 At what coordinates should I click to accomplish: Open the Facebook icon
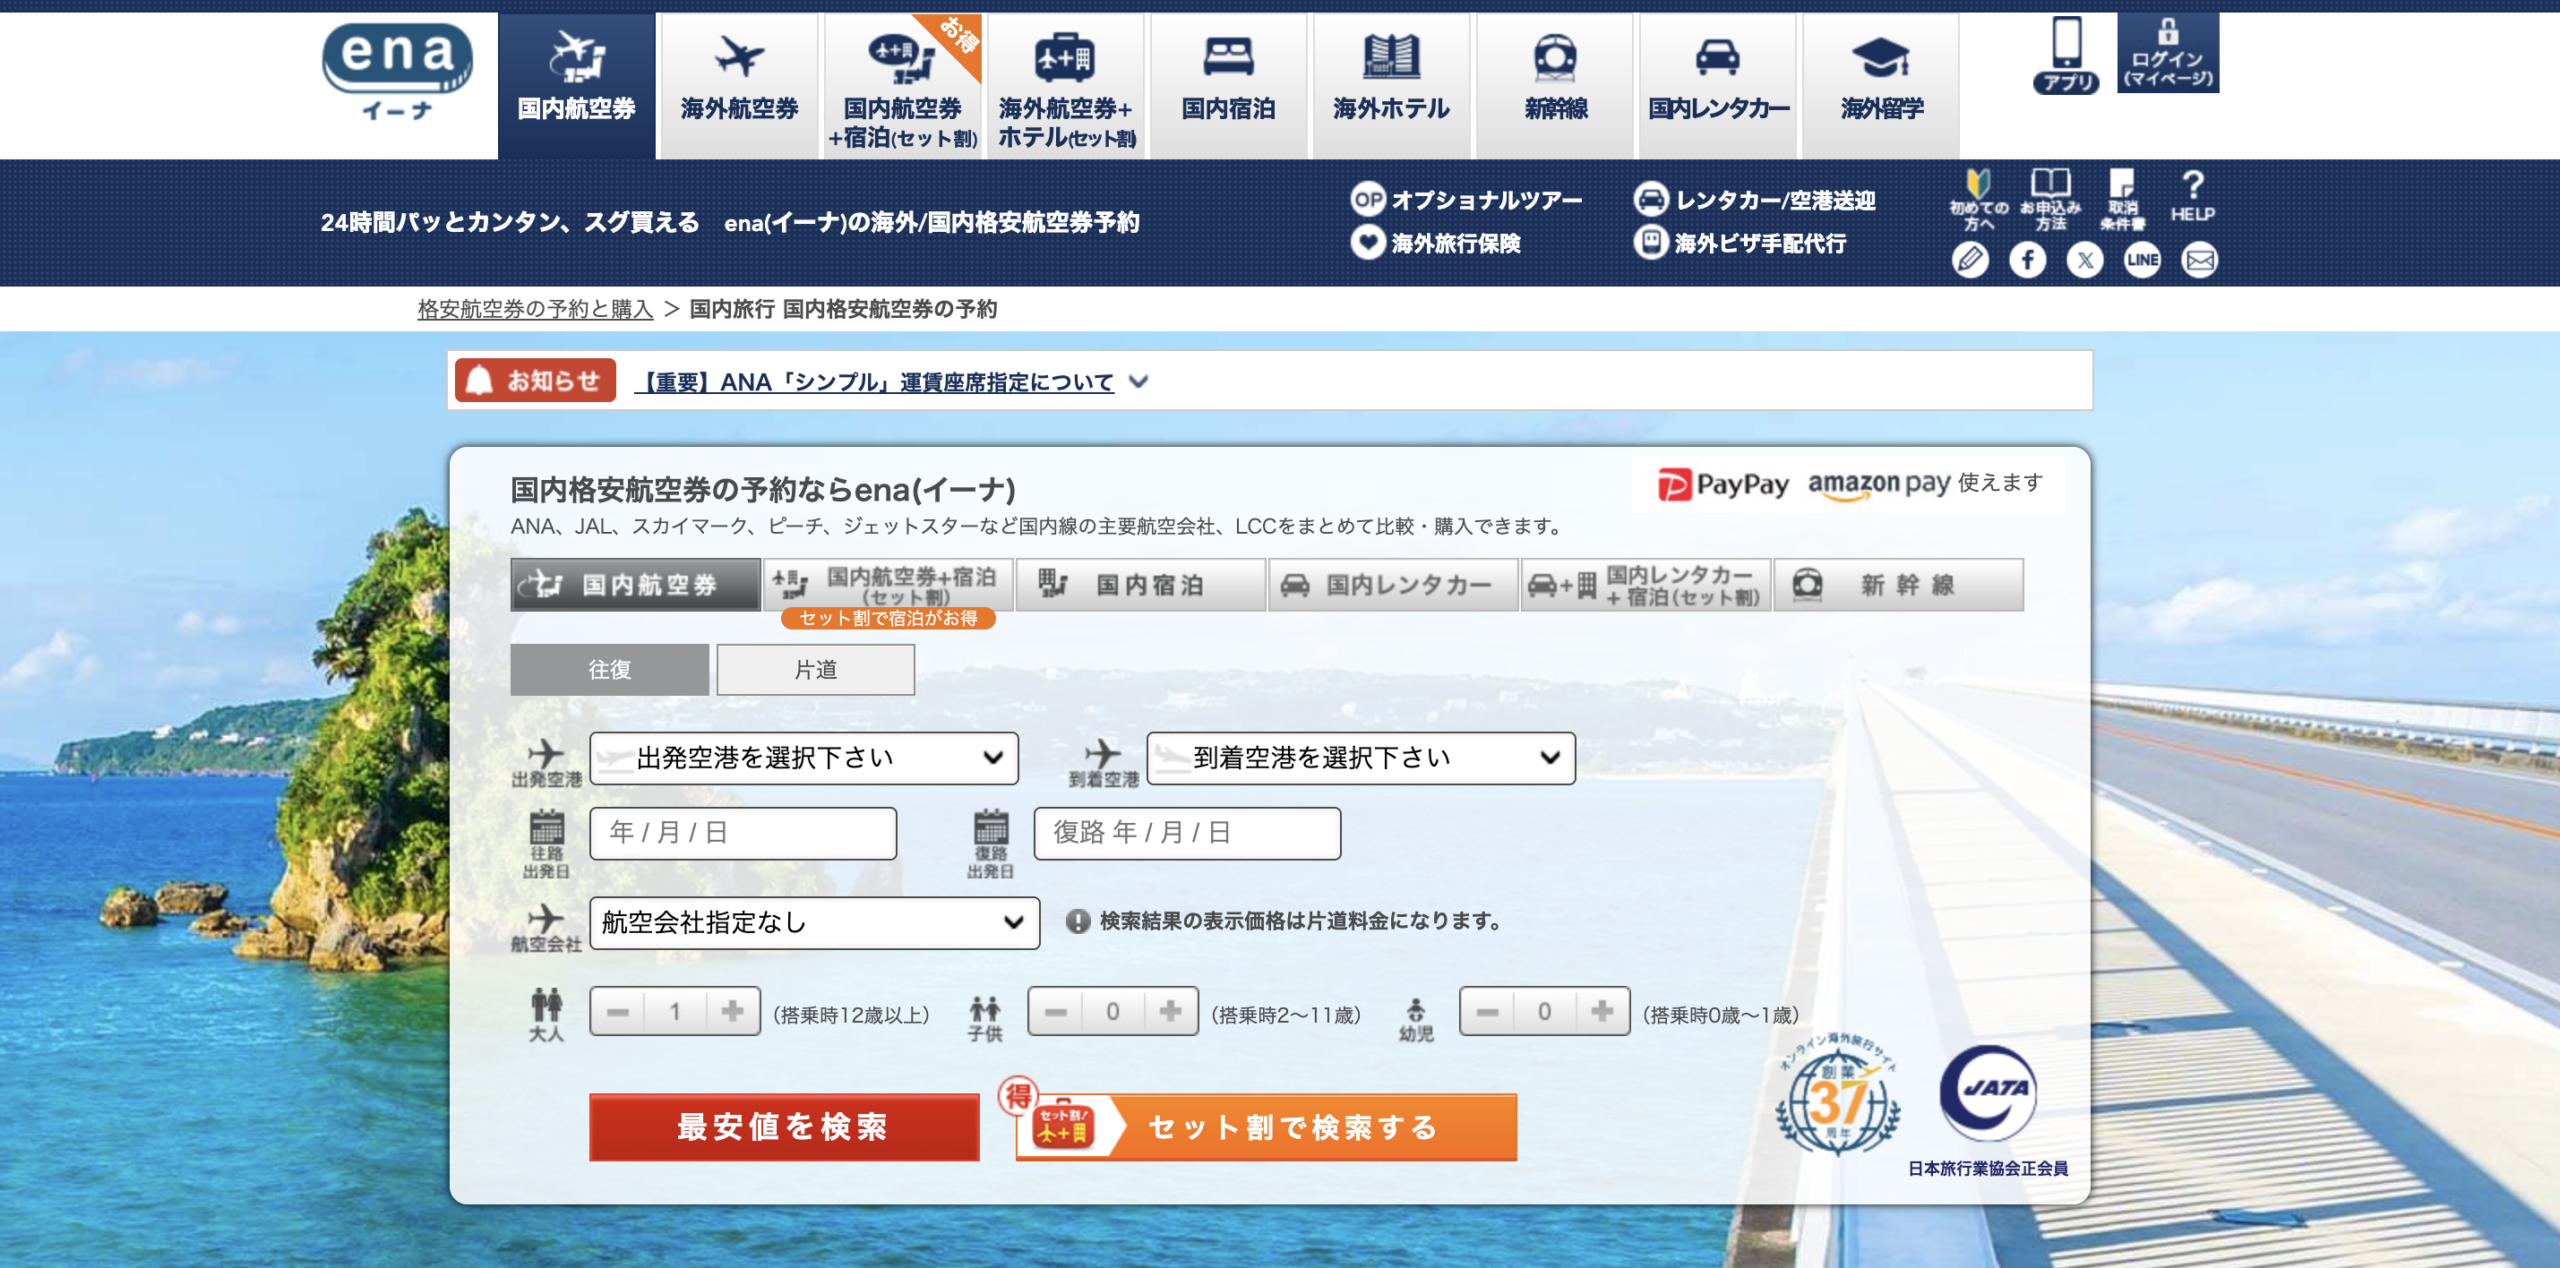coord(2028,261)
